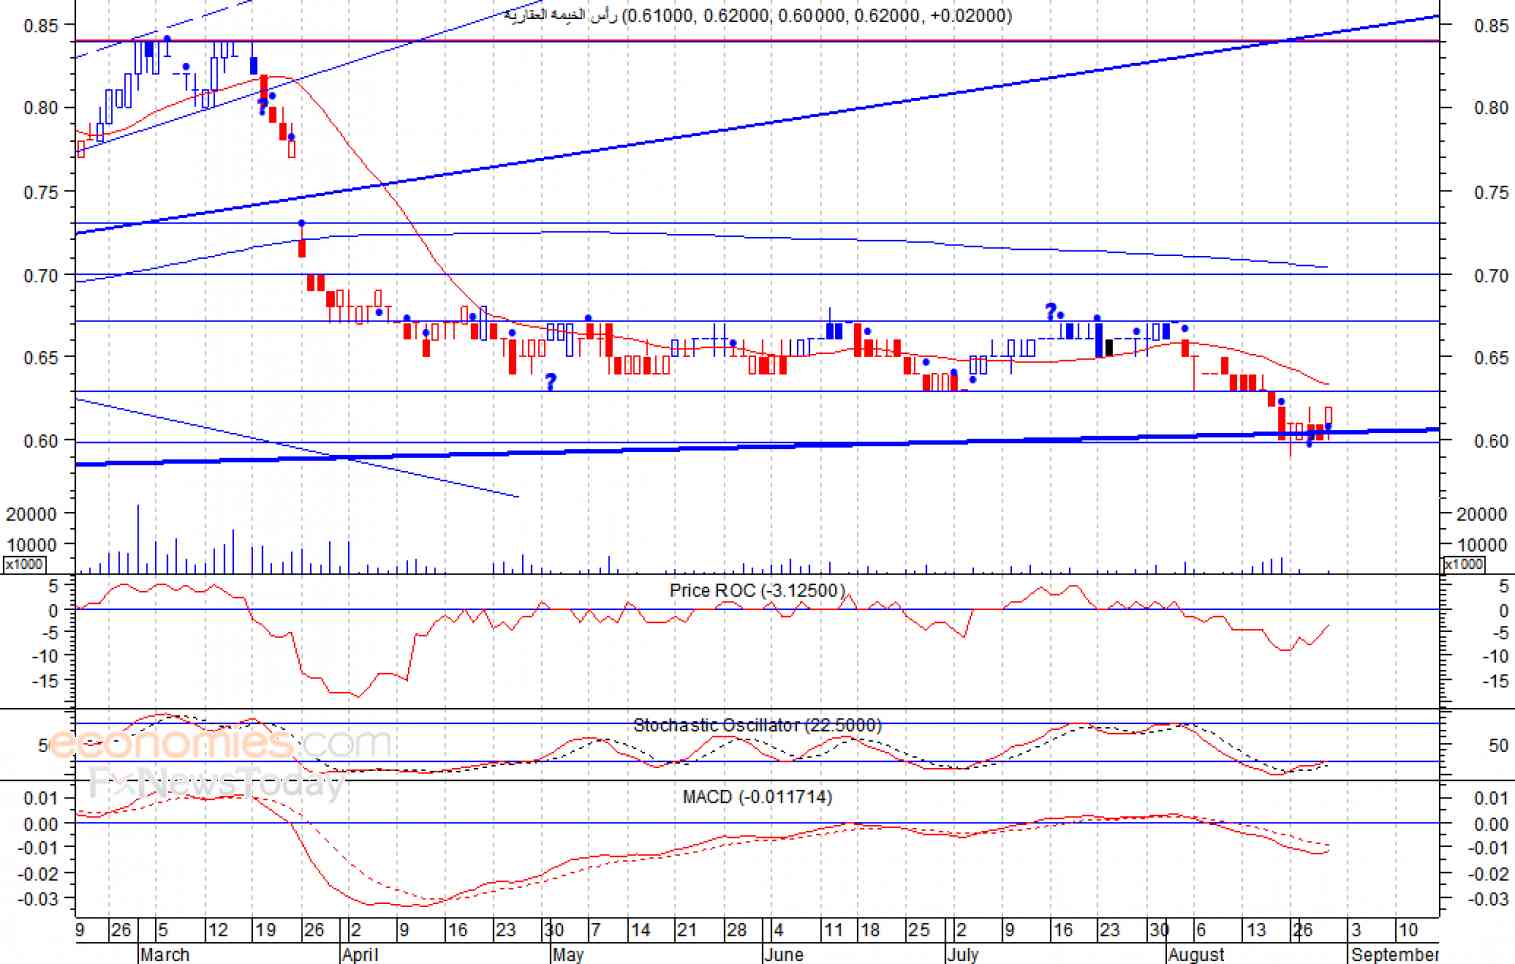
Task: Select the date label 25 in June
Action: [919, 931]
